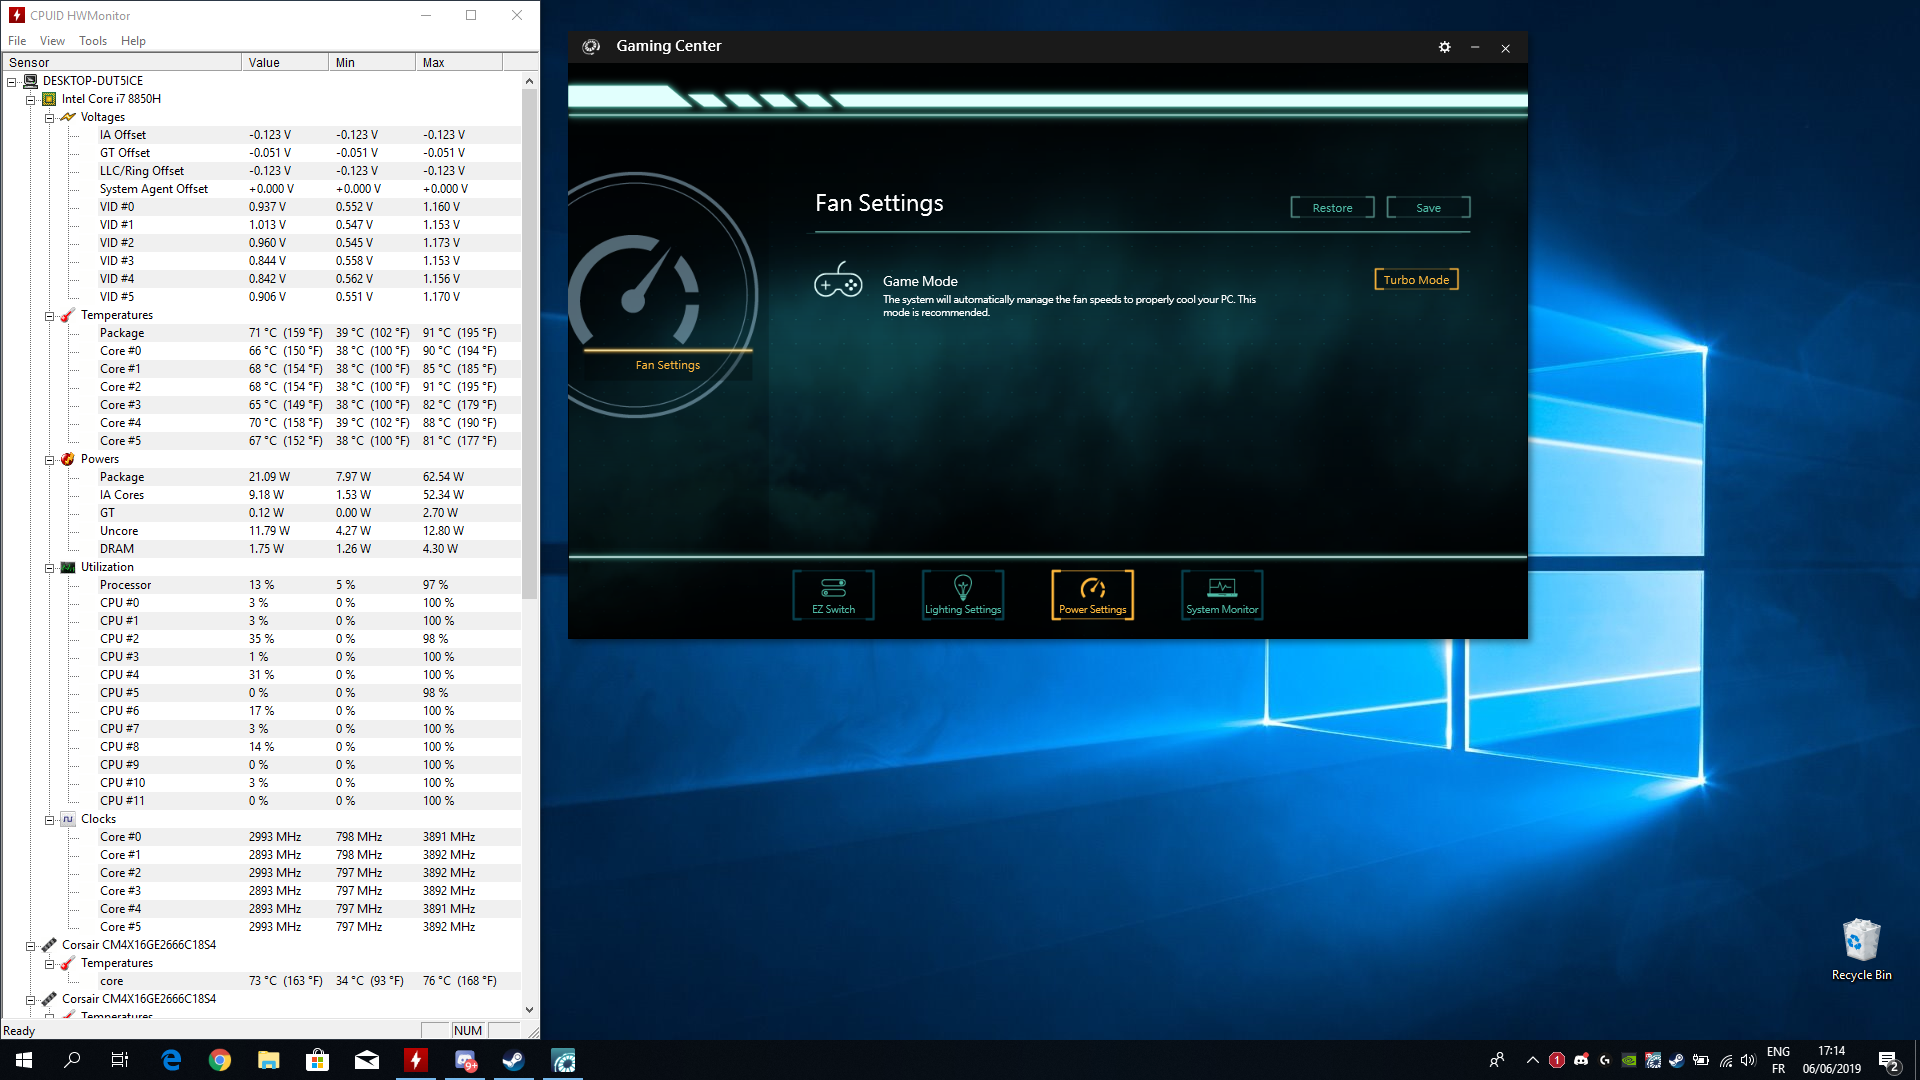Viewport: 1920px width, 1080px height.
Task: Switch to Gaming Center taskbar button
Action: [x=564, y=1060]
